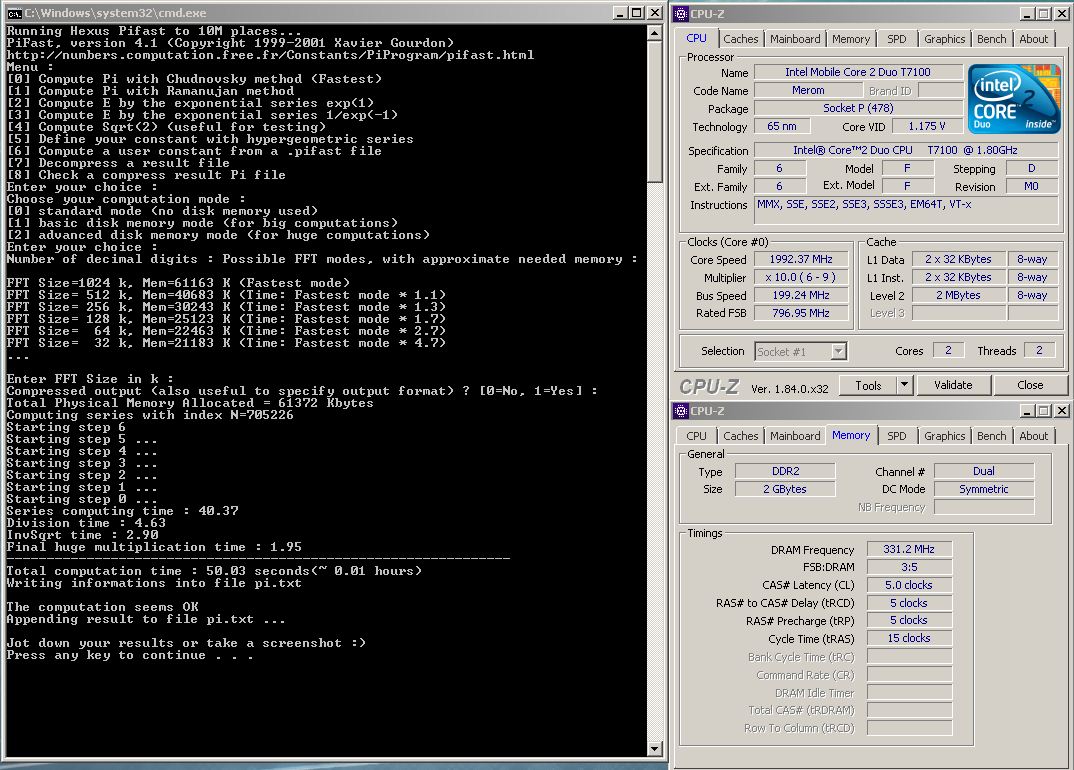
Task: Click the Cores count field
Action: (948, 351)
